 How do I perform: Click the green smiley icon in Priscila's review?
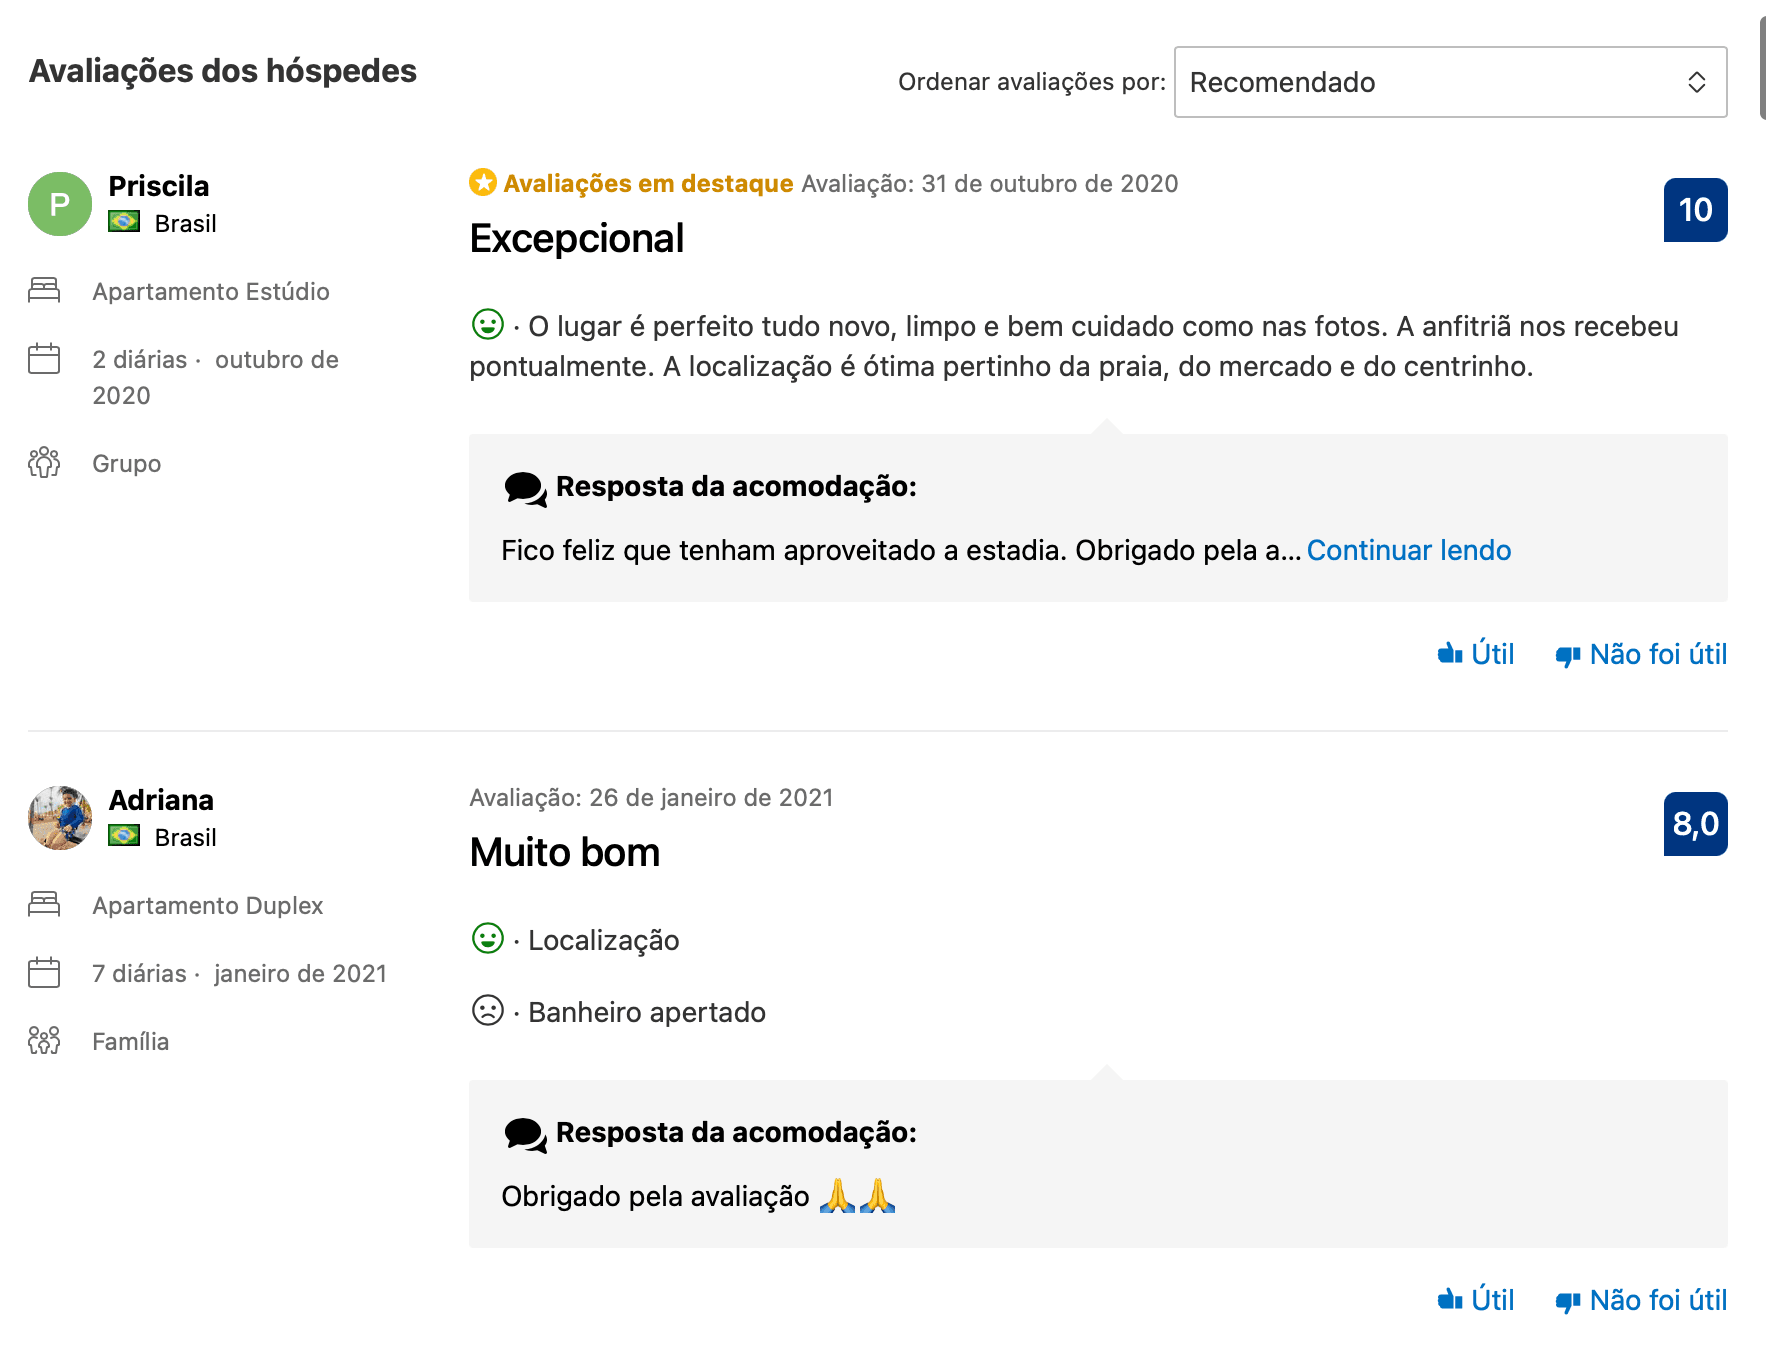pyautogui.click(x=488, y=324)
